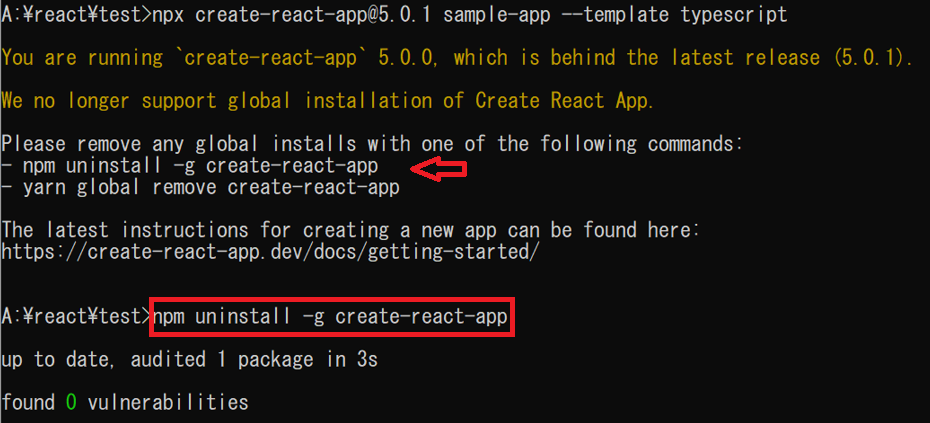Click 'up to date, audited 1 package' output
The width and height of the screenshot is (930, 423).
(x=189, y=359)
